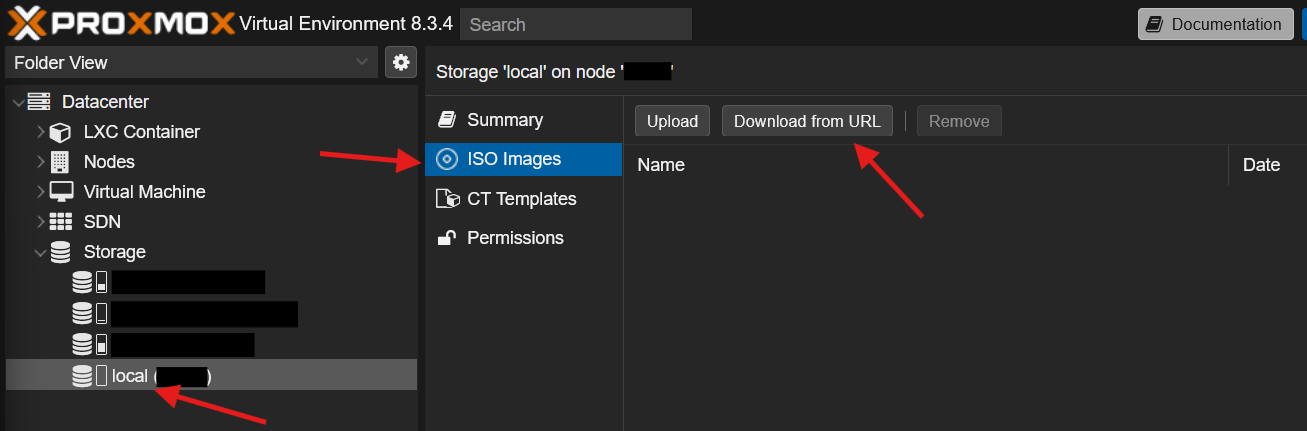Image resolution: width=1307 pixels, height=431 pixels.
Task: Expand the Nodes tree branch
Action: click(x=40, y=162)
